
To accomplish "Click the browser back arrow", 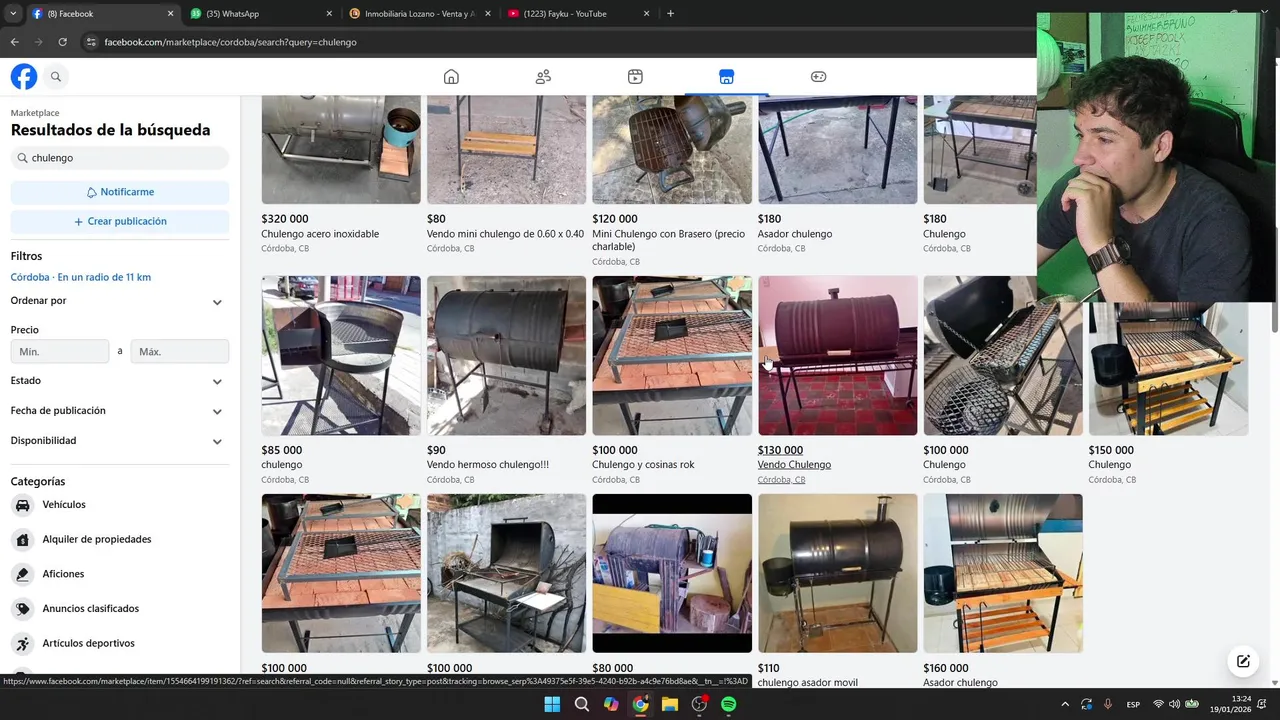I will click(x=14, y=42).
